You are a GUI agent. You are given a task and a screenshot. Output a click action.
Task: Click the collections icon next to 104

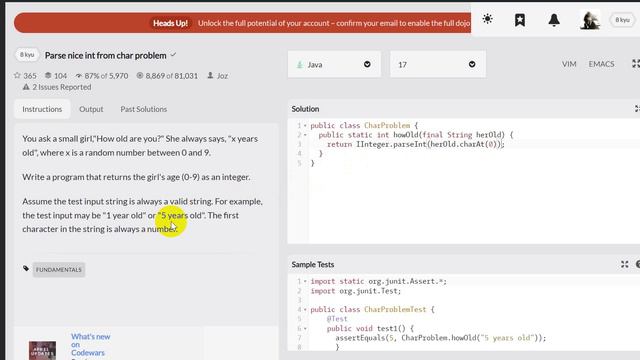click(x=48, y=76)
